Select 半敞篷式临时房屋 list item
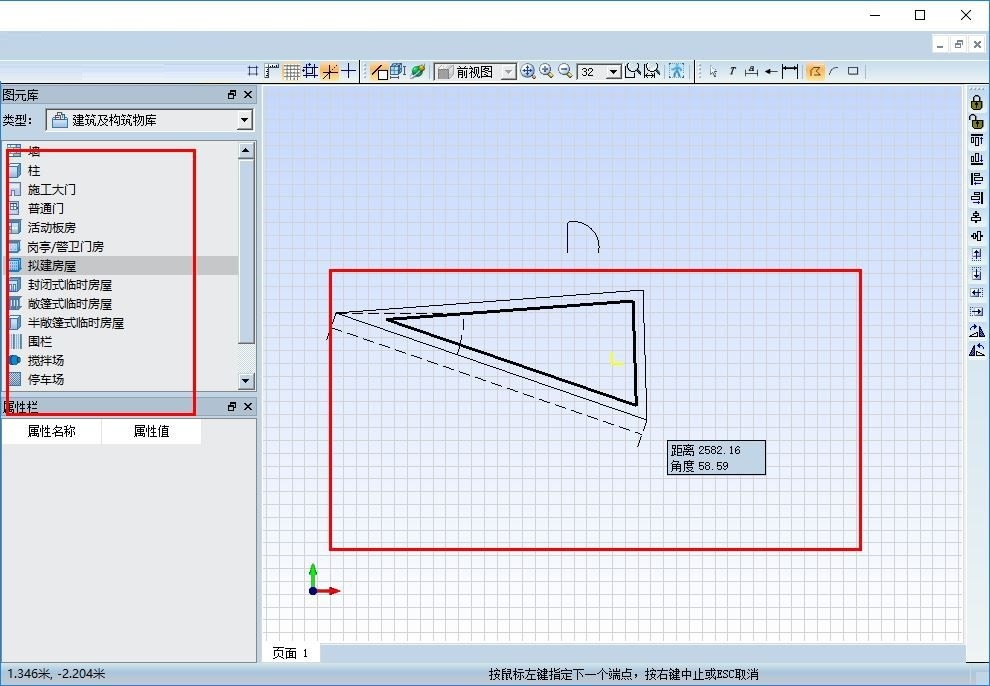990x686 pixels. pos(120,322)
